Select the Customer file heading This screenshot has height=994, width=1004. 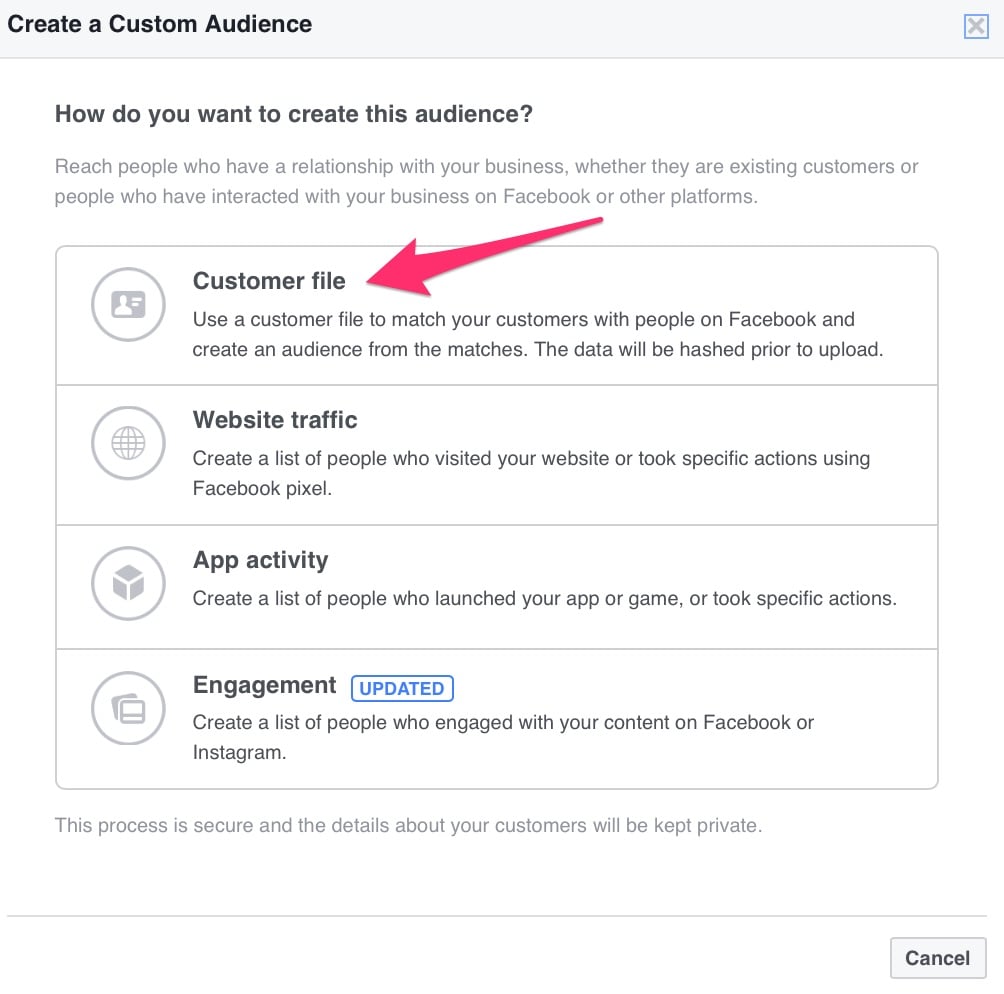269,281
